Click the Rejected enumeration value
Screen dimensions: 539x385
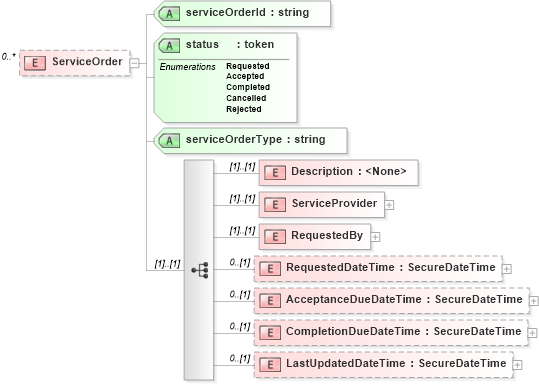244,109
